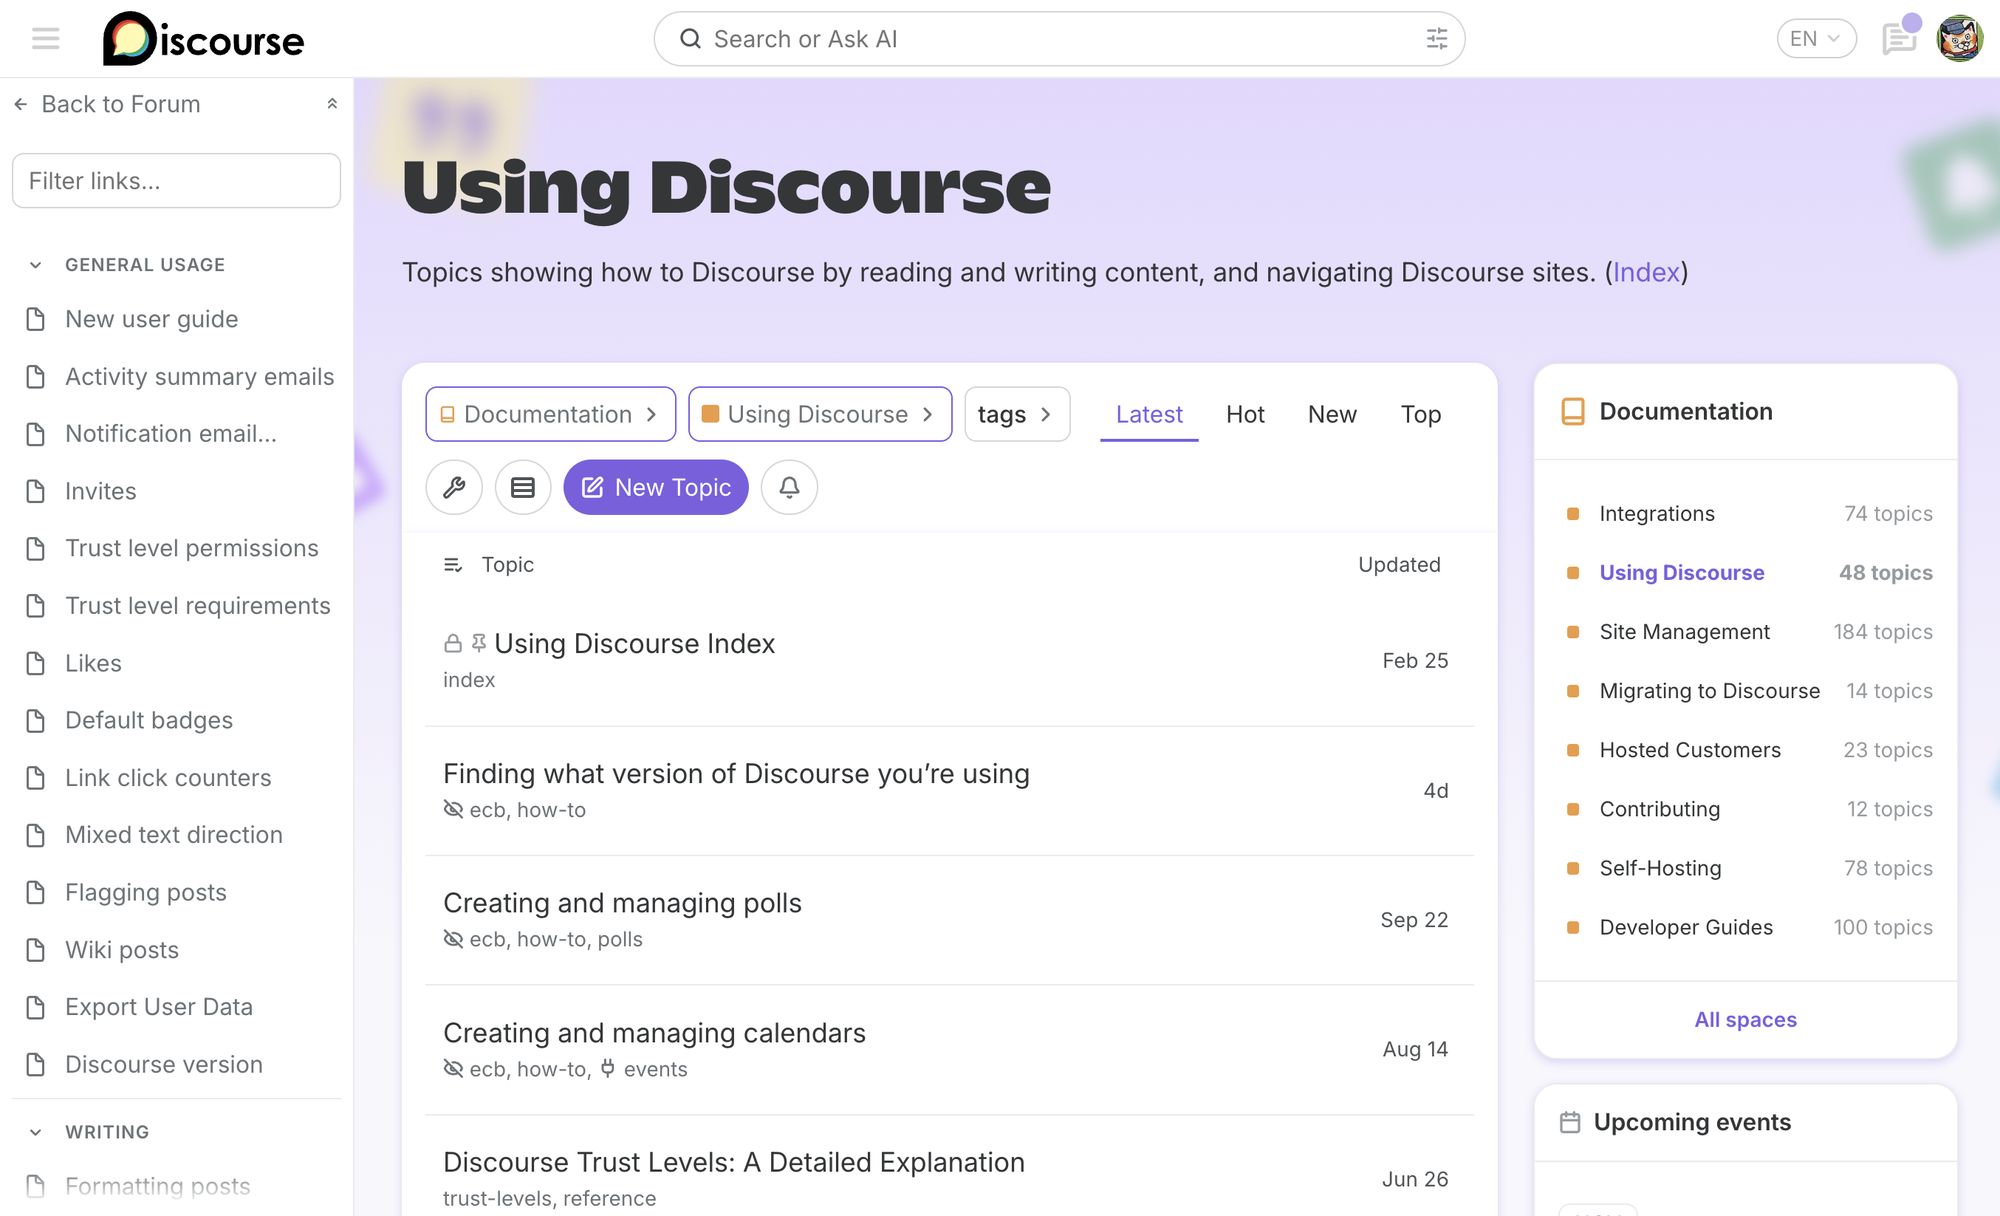This screenshot has width=2000, height=1216.
Task: Click the document icon beside New user guide
Action: point(36,319)
